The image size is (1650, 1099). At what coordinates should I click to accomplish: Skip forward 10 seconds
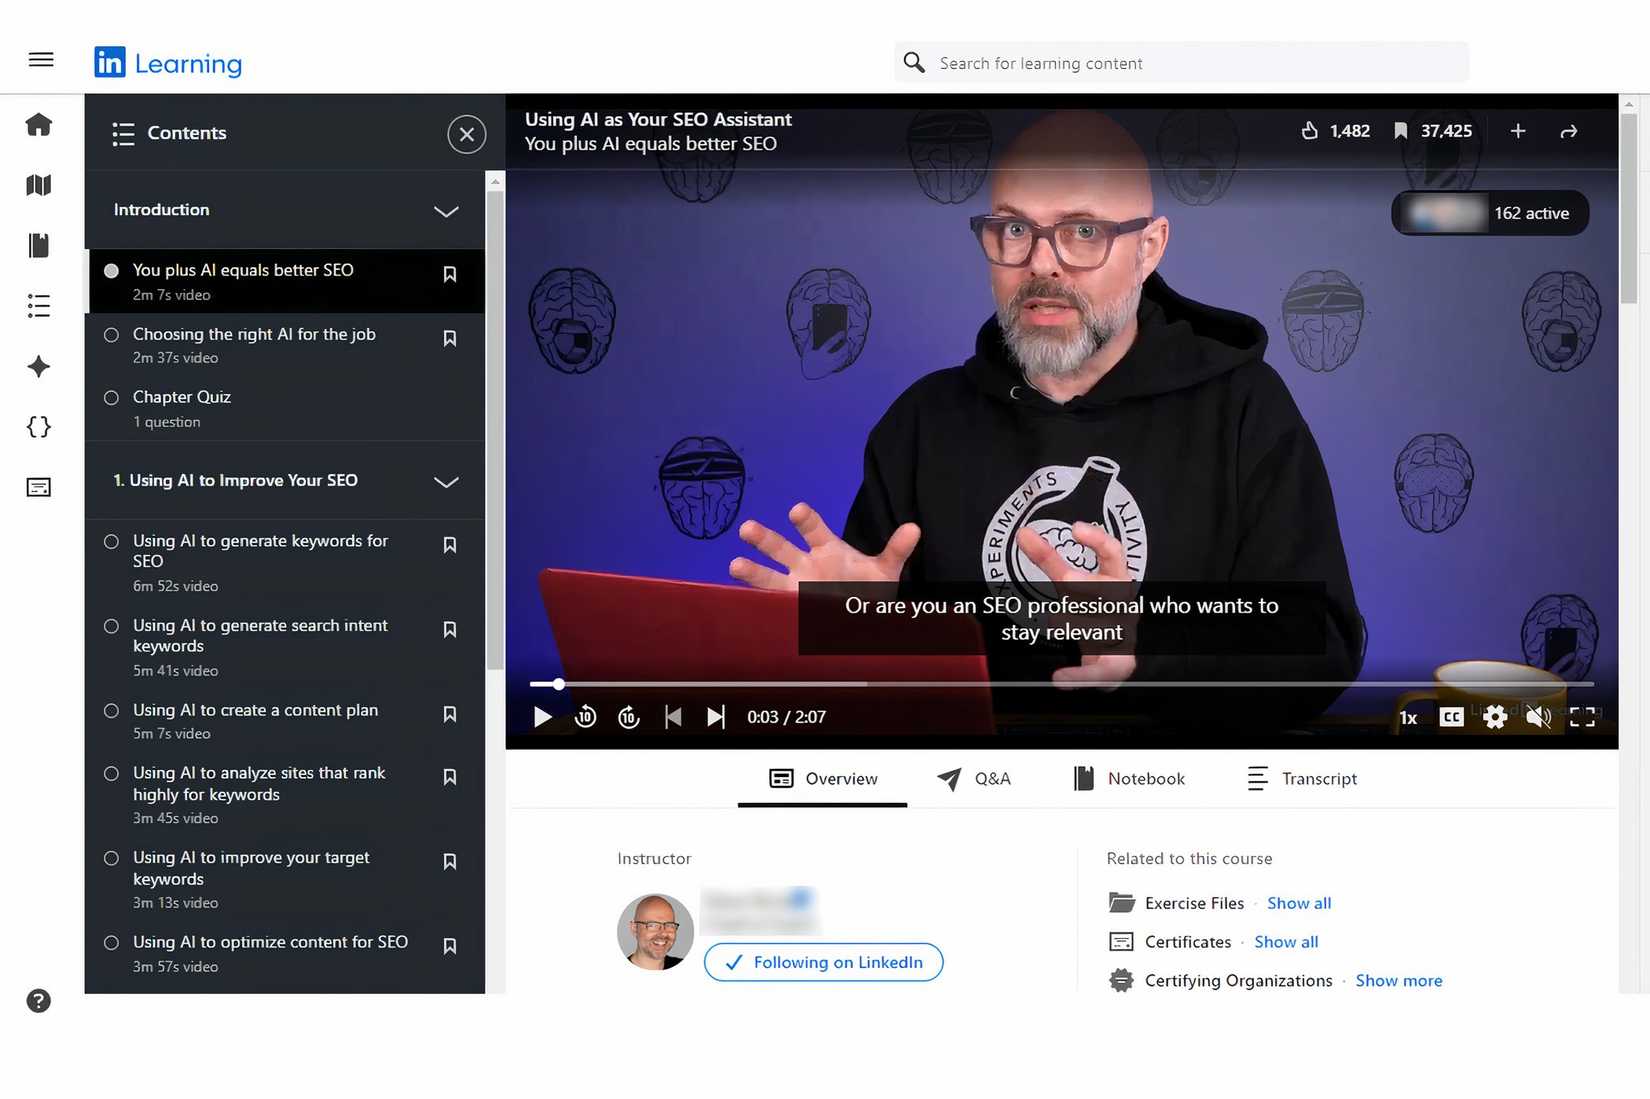pyautogui.click(x=629, y=717)
